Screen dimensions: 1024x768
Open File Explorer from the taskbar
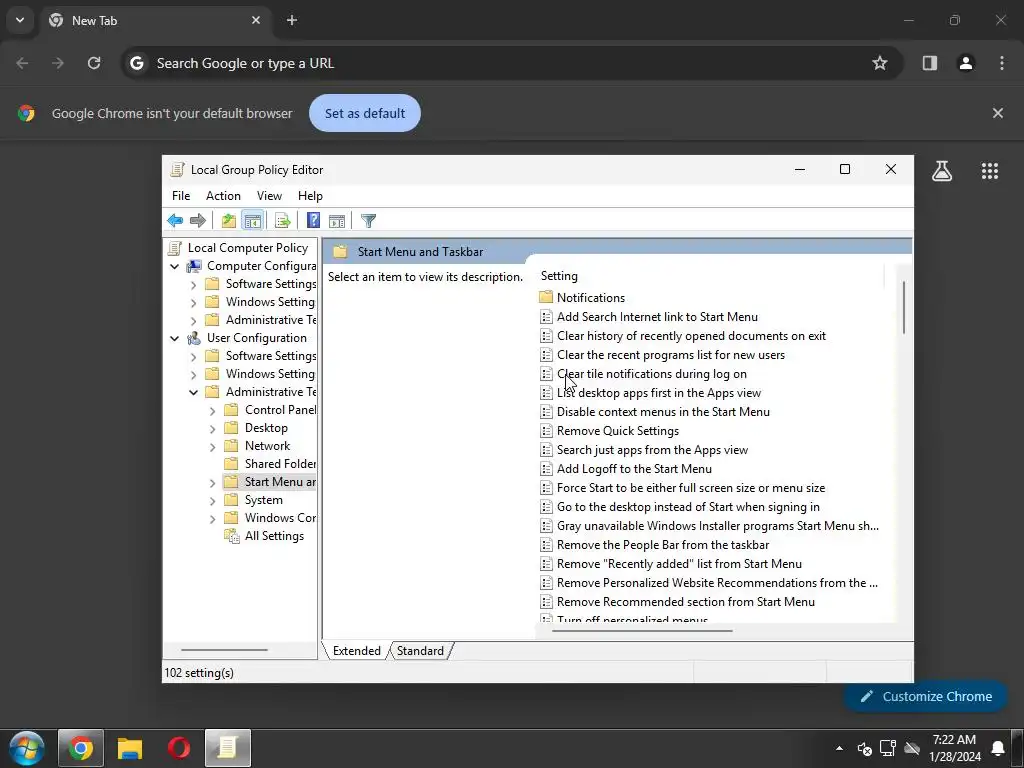click(x=129, y=748)
